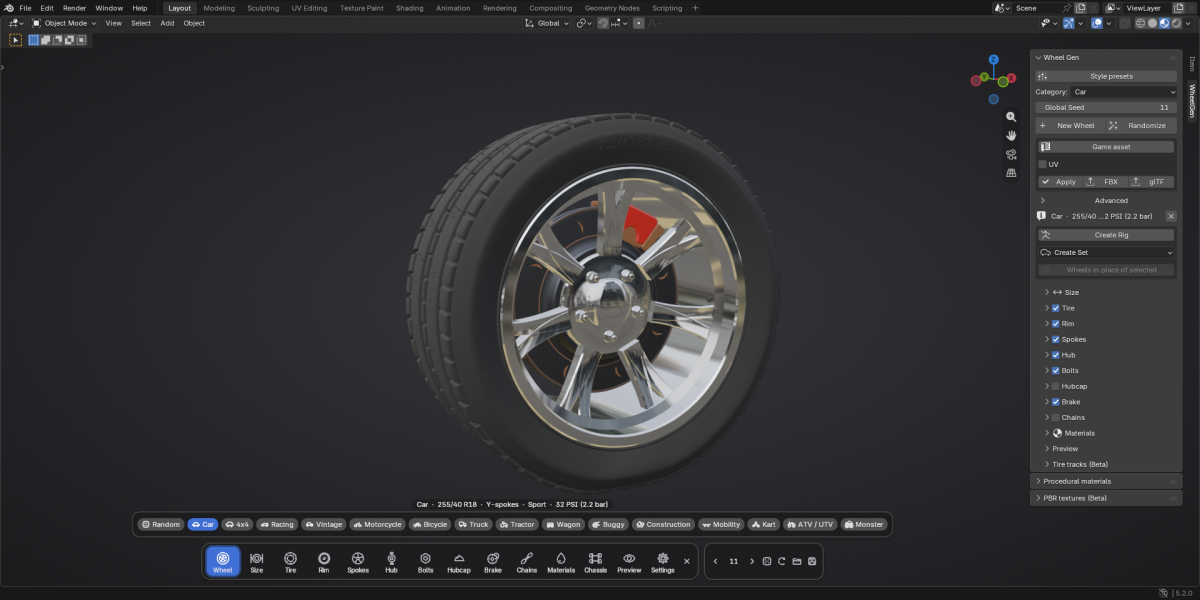The height and width of the screenshot is (600, 1200).
Task: Open the Global transform orientation dropdown
Action: click(x=547, y=23)
